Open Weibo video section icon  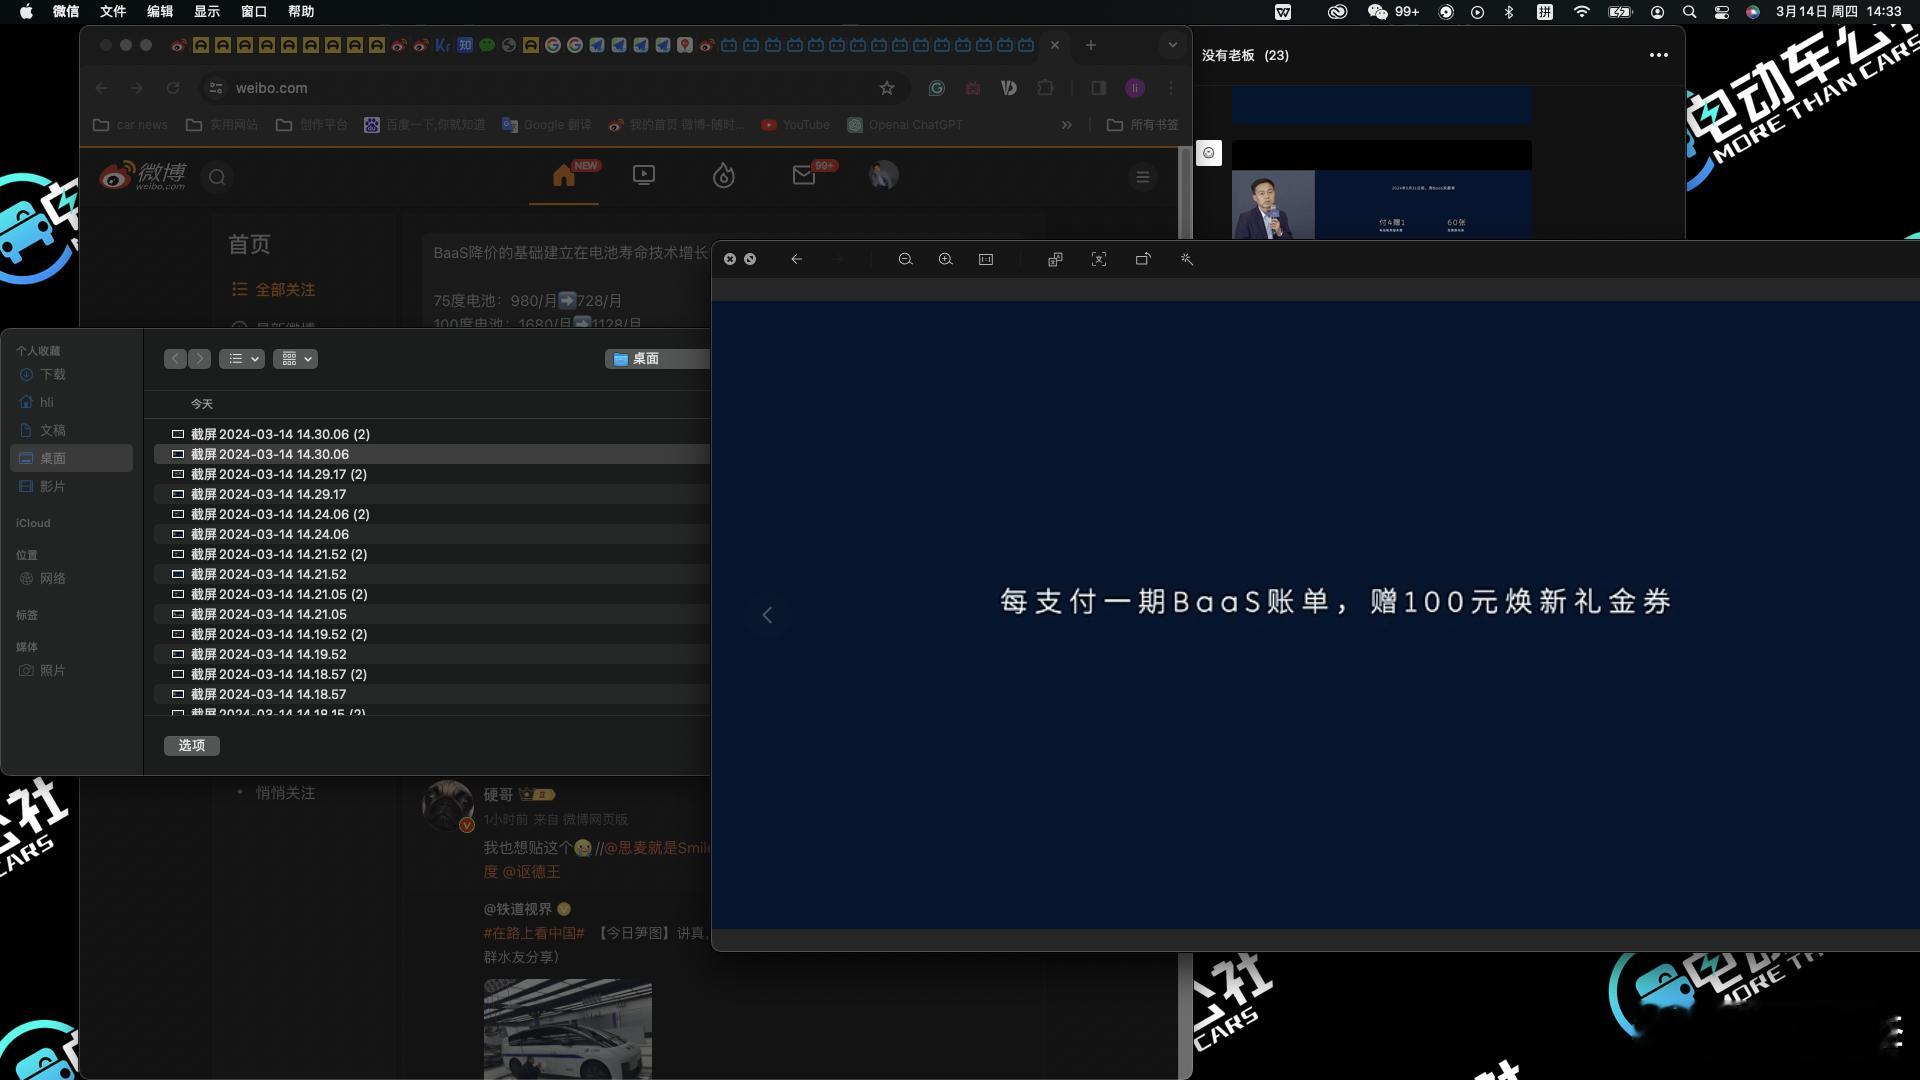(644, 176)
